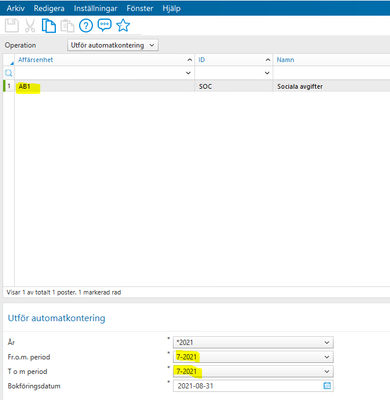
Task: Click the star favorites icon
Action: click(x=123, y=25)
